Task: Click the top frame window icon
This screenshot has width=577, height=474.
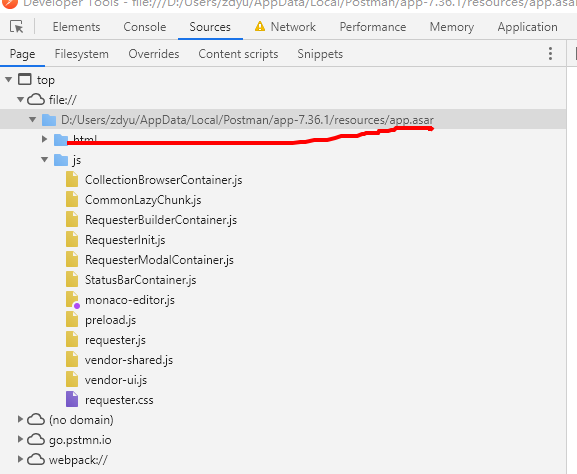Action: [x=25, y=79]
